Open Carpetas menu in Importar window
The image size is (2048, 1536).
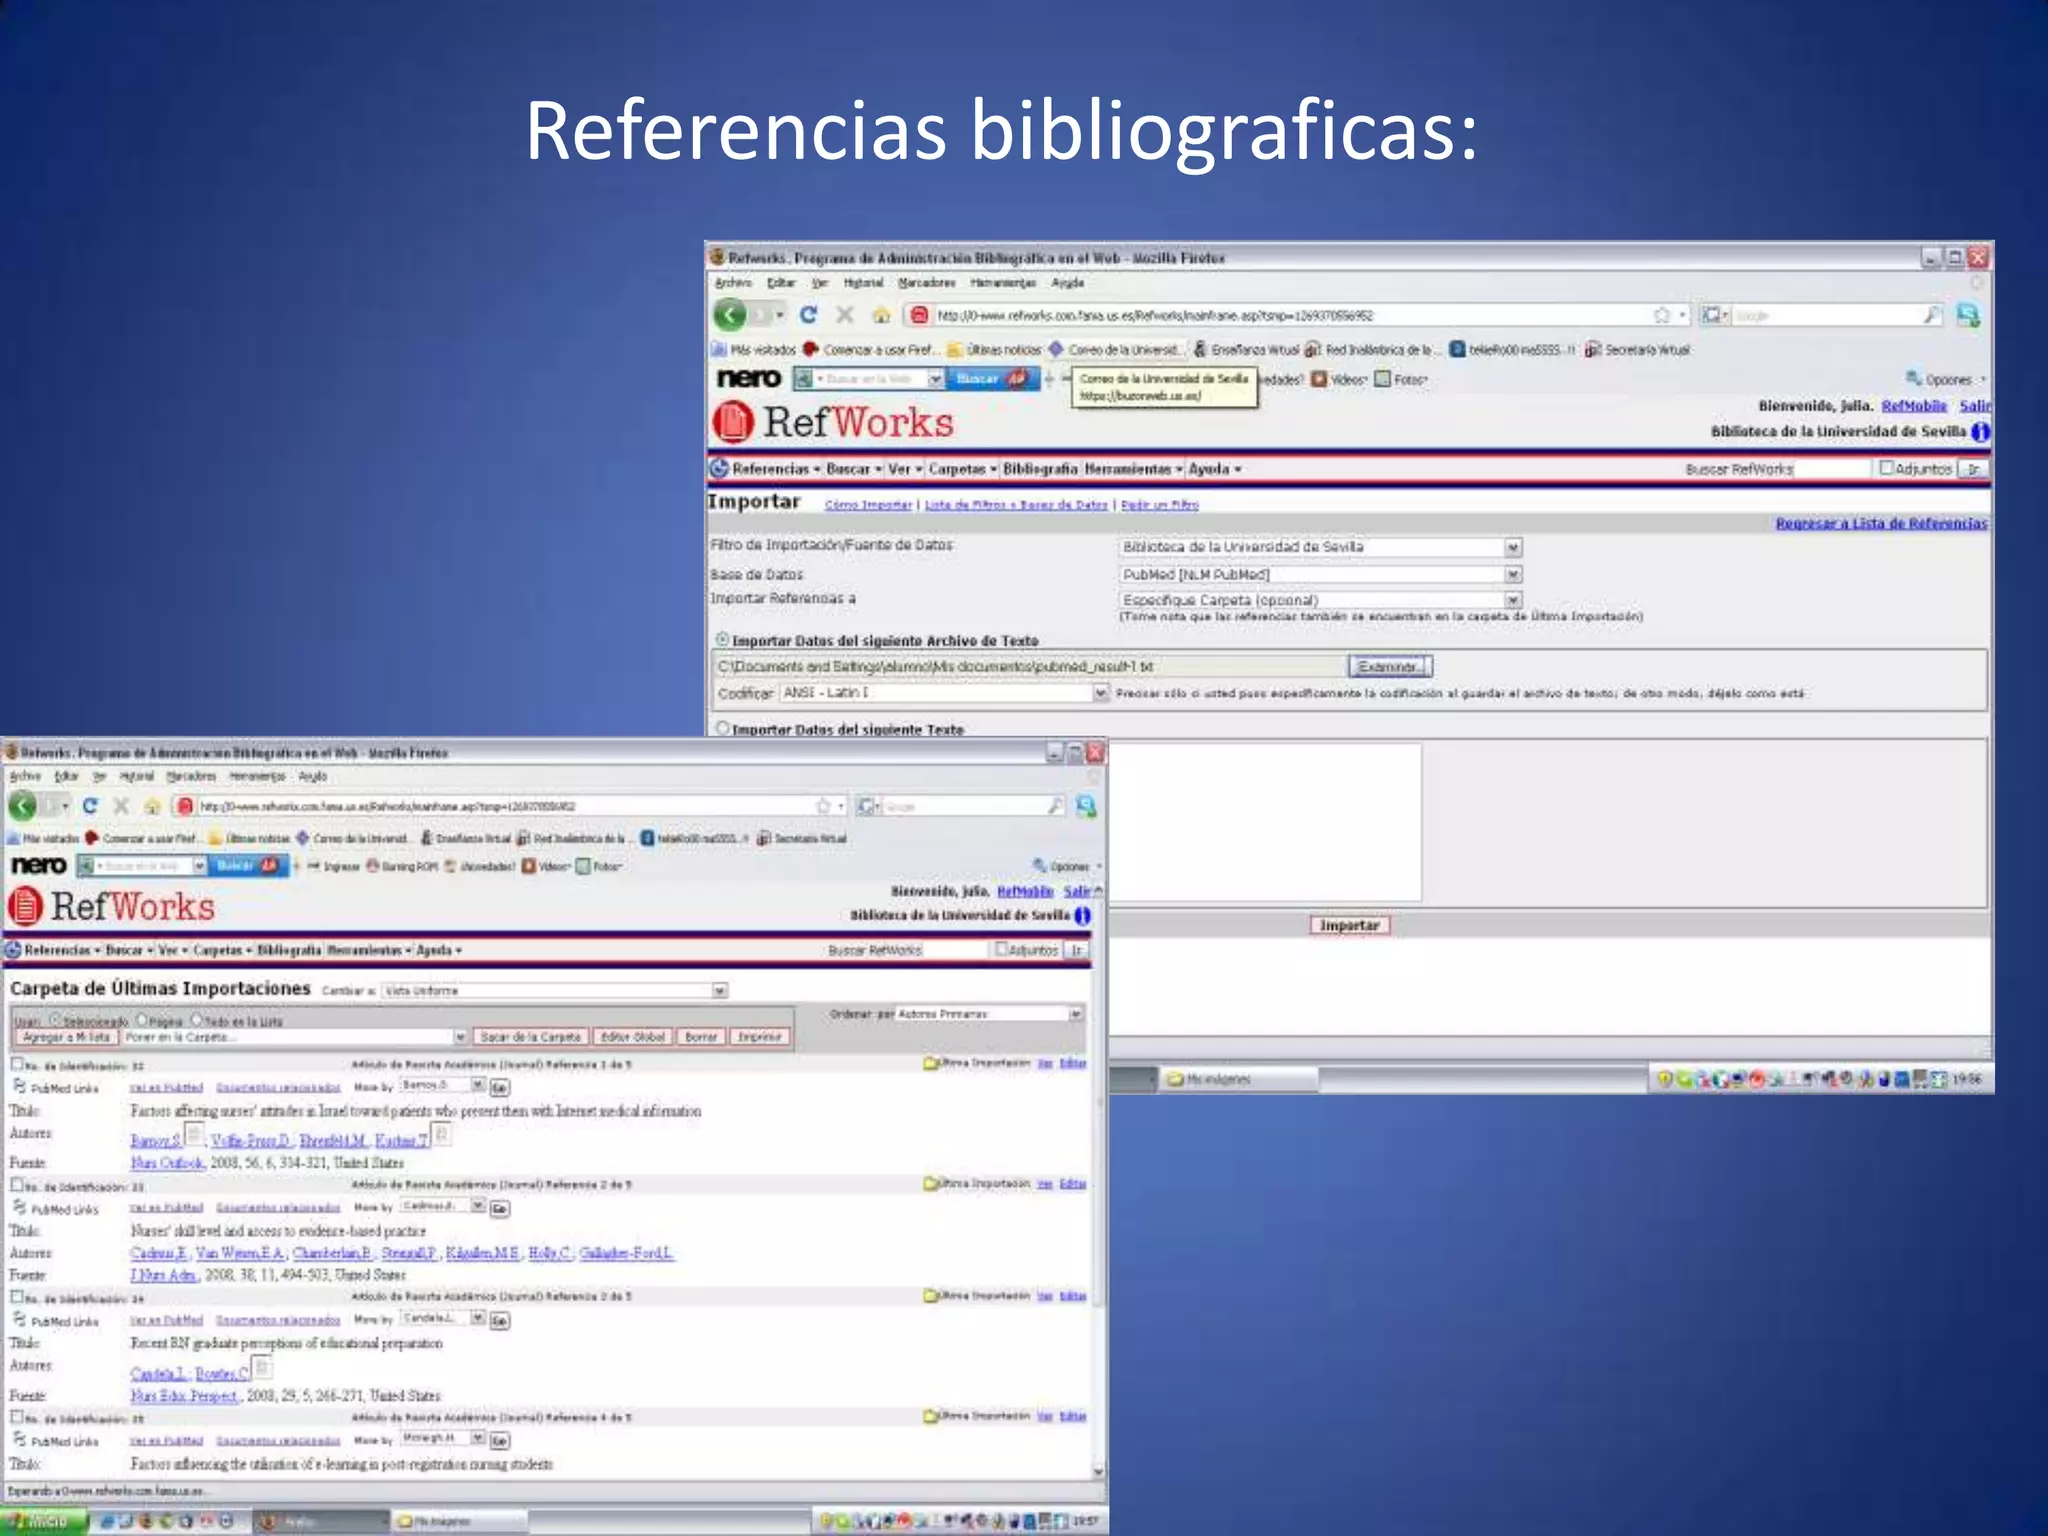963,469
